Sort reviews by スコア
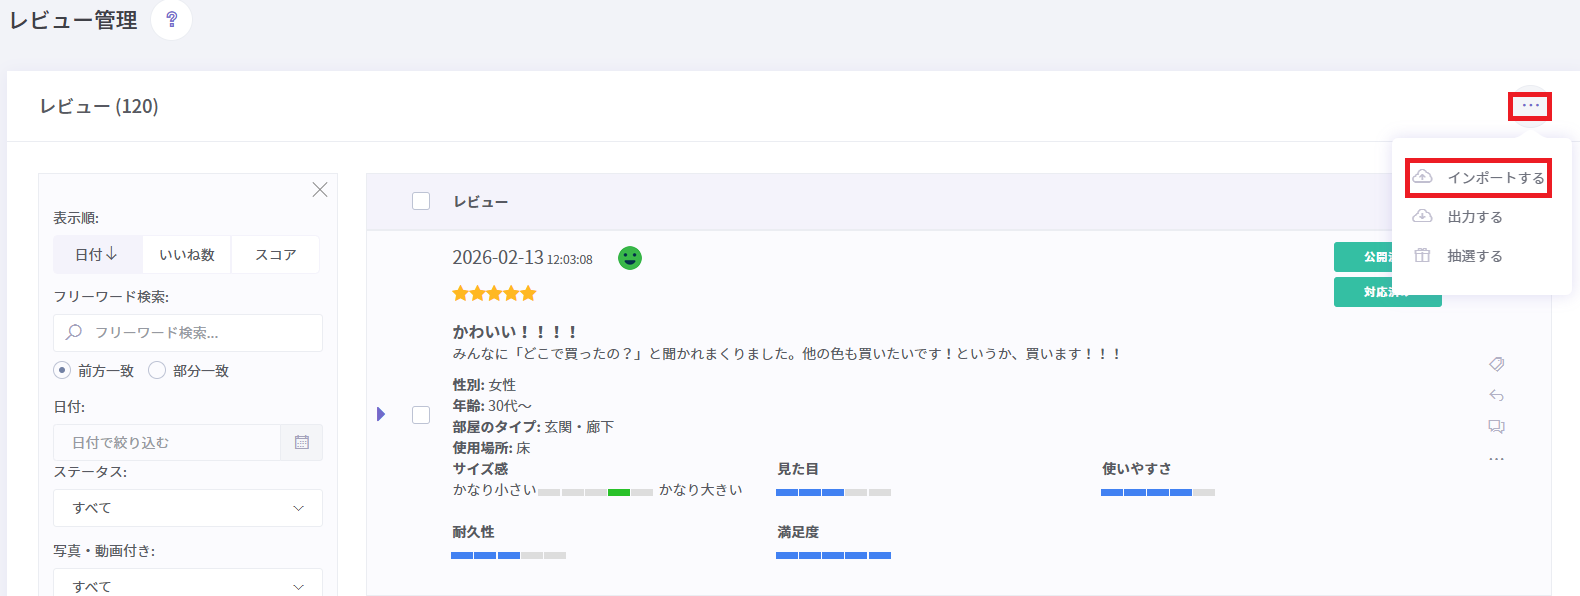1580x596 pixels. coord(275,255)
